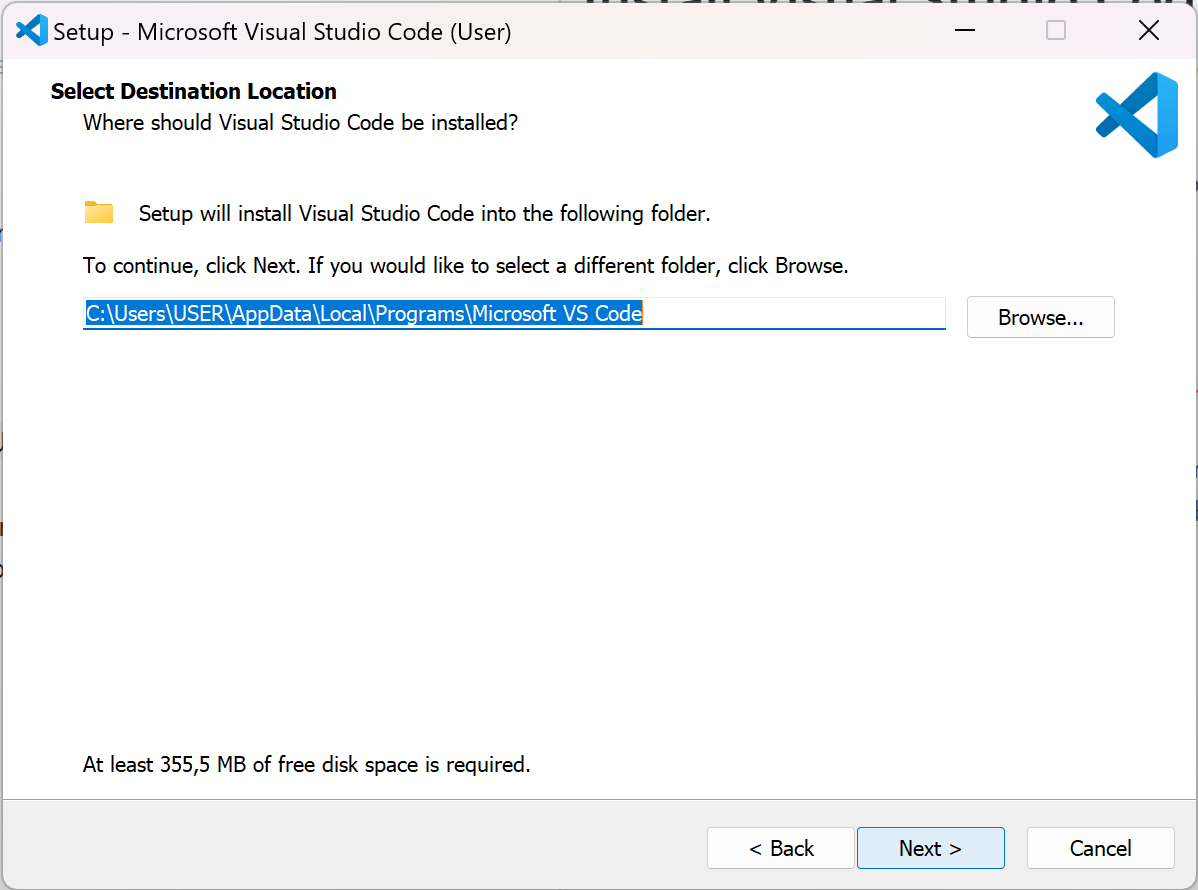Go back to the previous step

[780, 848]
